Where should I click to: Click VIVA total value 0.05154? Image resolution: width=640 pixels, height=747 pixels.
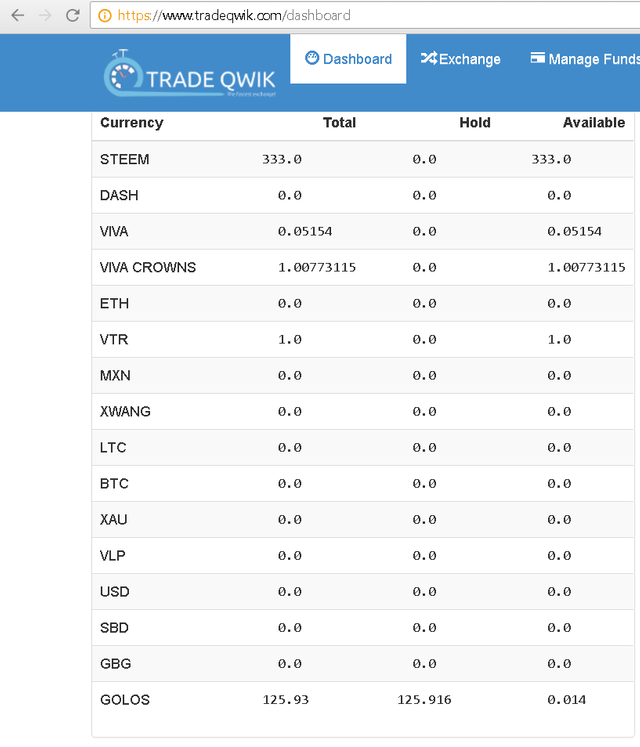click(x=305, y=232)
